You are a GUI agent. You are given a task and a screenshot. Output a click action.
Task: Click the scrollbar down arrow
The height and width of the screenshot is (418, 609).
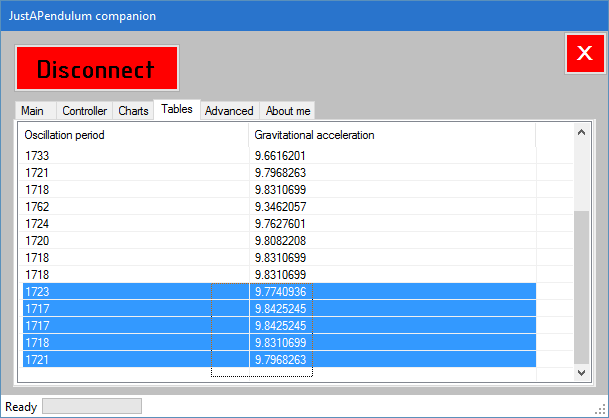(x=581, y=373)
